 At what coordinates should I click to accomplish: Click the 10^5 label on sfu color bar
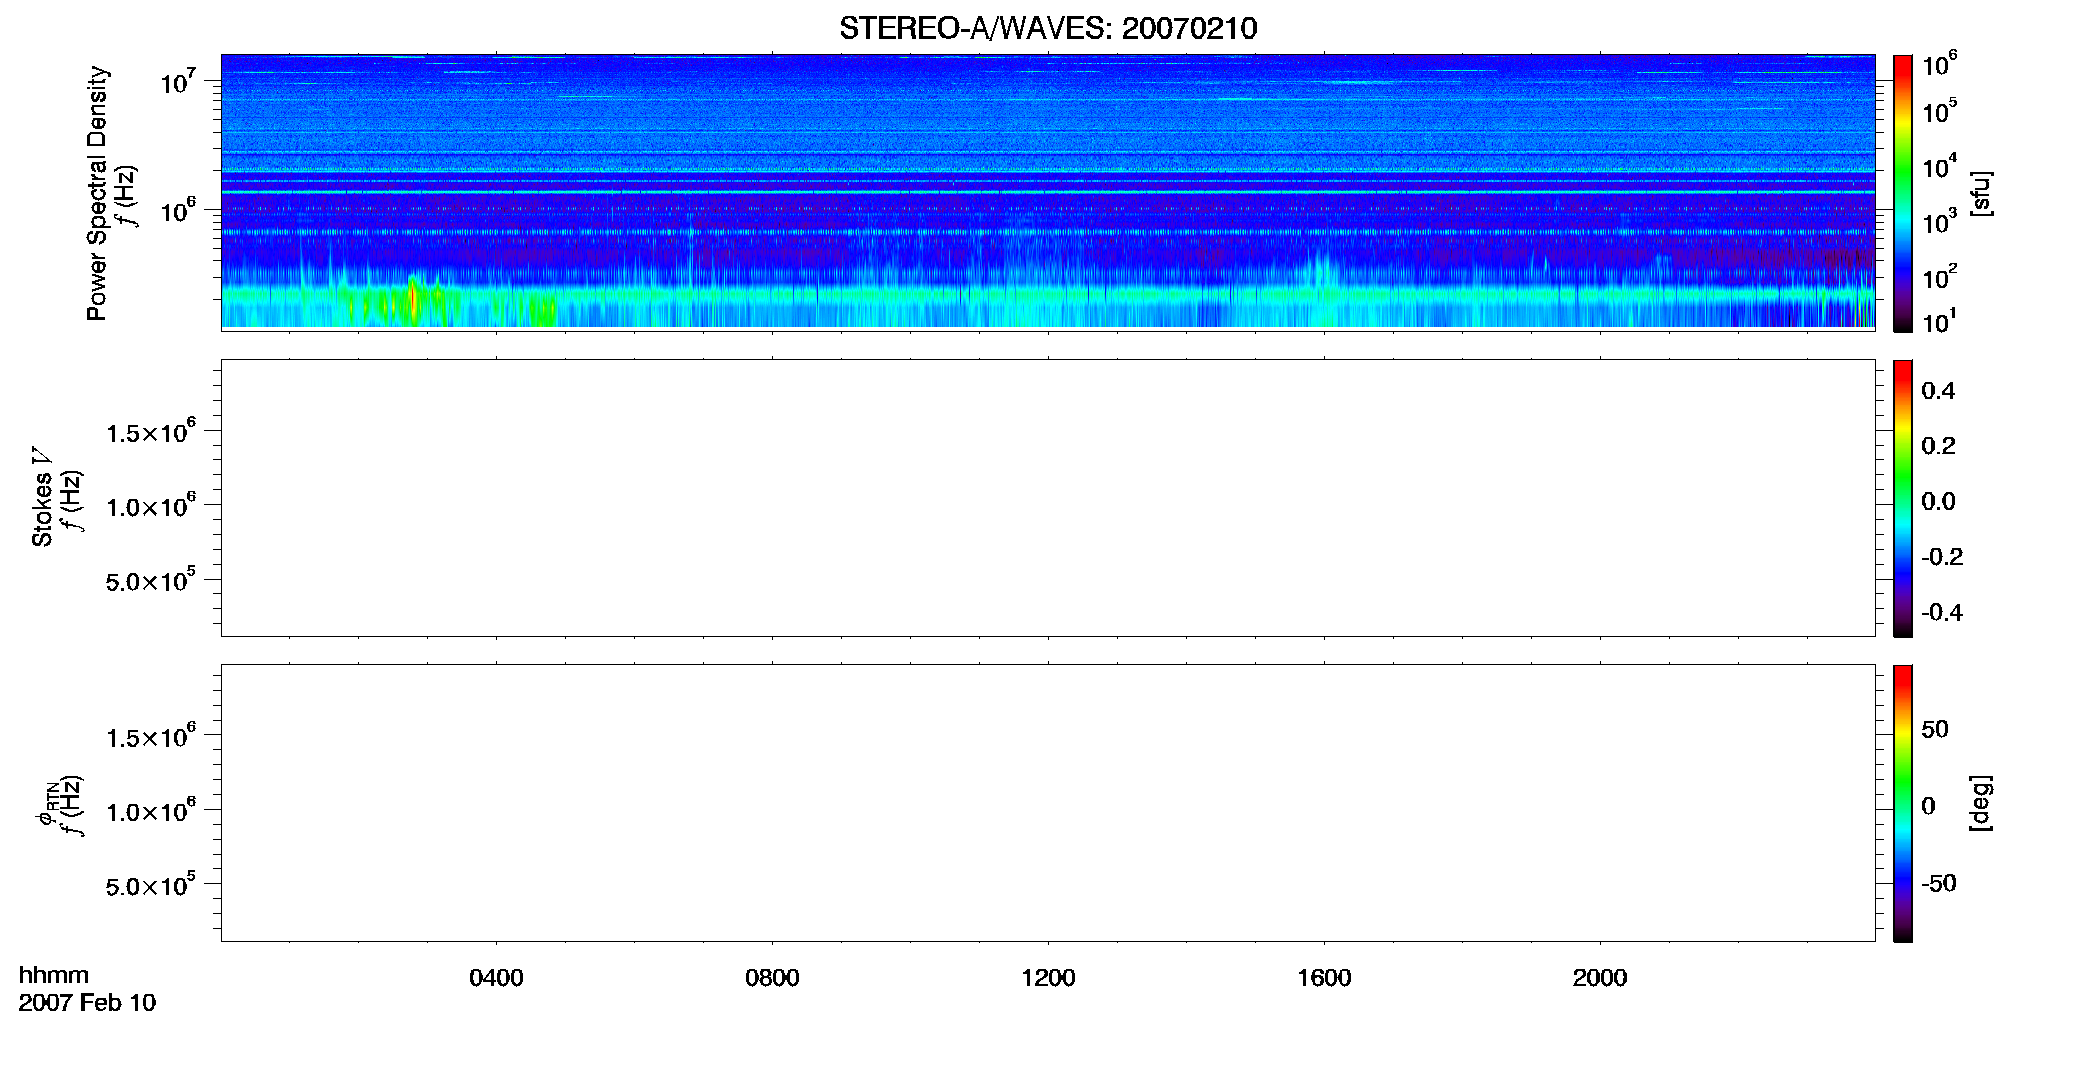(1940, 110)
